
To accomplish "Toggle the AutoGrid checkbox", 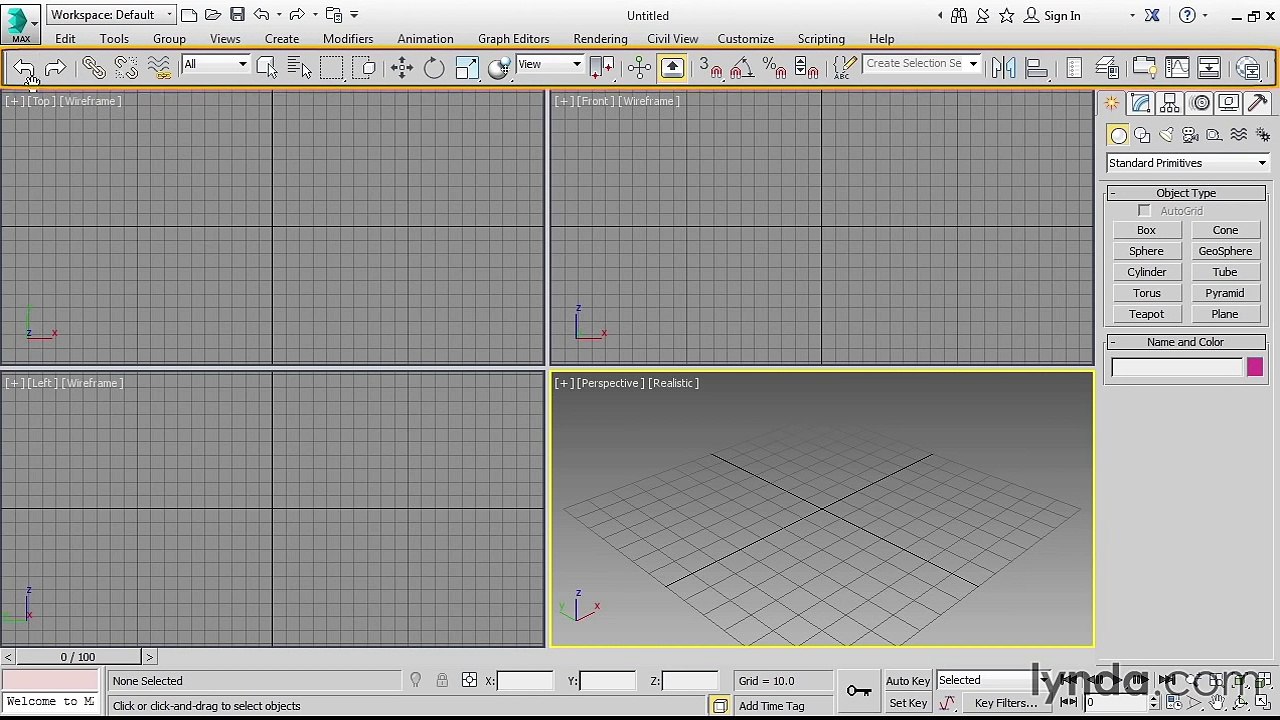I will (x=1144, y=211).
